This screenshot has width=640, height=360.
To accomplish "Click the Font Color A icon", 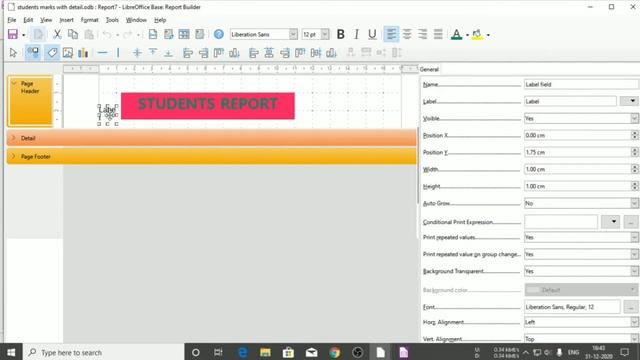I will (x=456, y=34).
